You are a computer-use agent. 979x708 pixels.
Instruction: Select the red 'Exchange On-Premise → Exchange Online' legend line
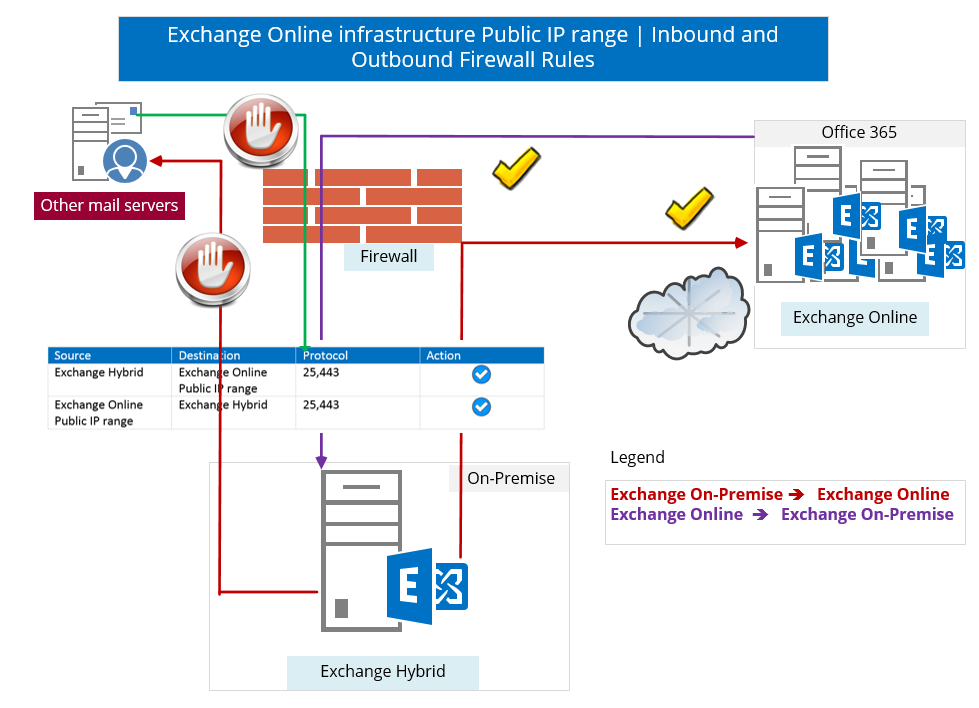pos(780,494)
